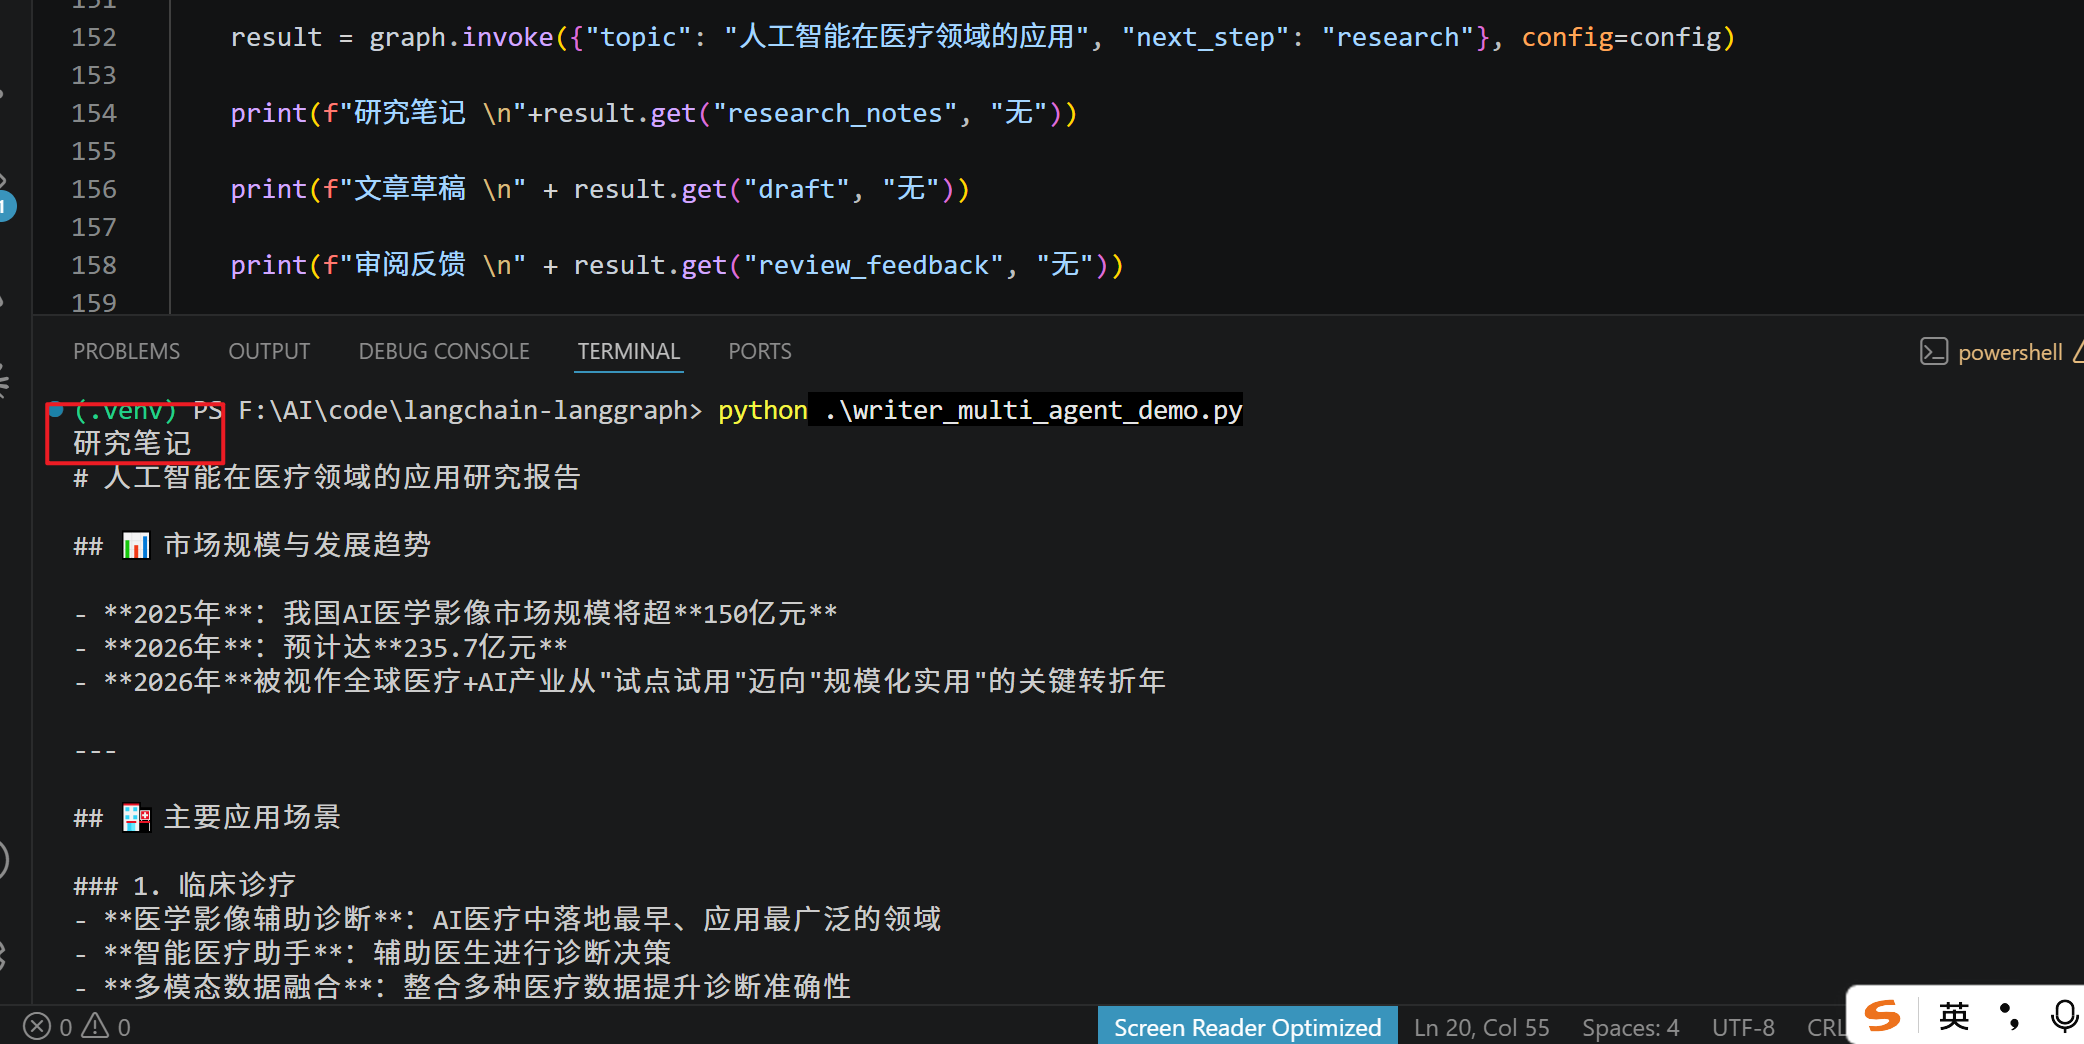
Task: Click the Sogou input method logo
Action: (x=1882, y=1016)
